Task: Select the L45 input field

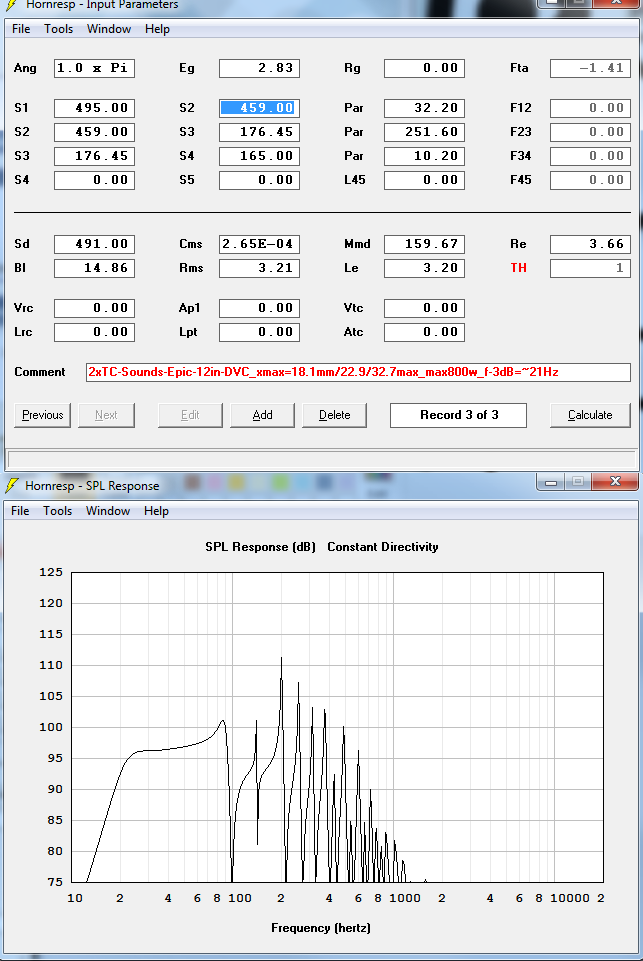Action: pos(424,180)
